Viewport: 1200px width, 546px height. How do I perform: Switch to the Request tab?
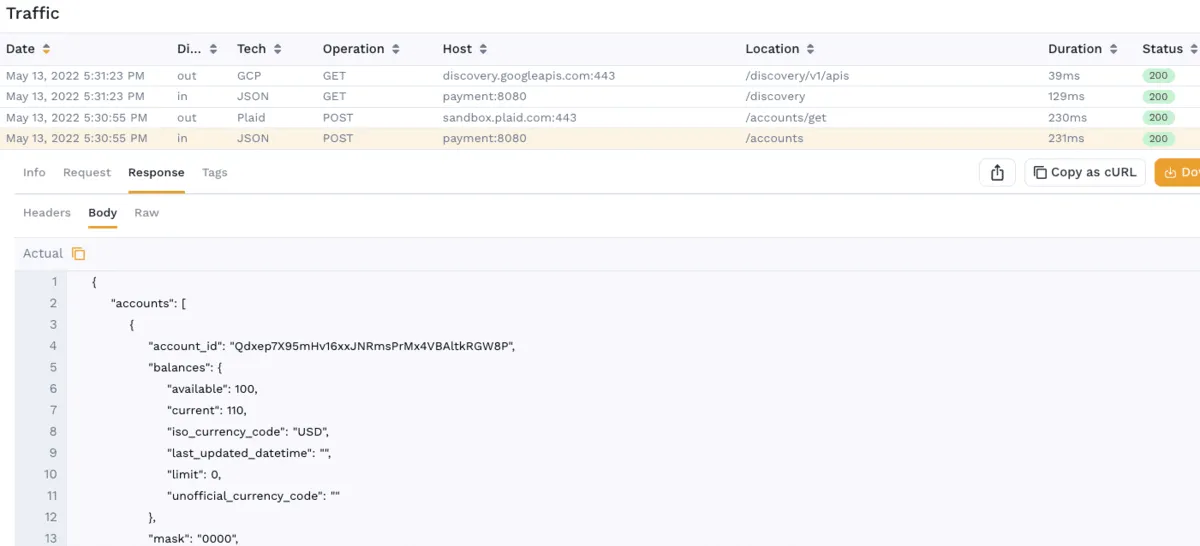click(x=87, y=173)
